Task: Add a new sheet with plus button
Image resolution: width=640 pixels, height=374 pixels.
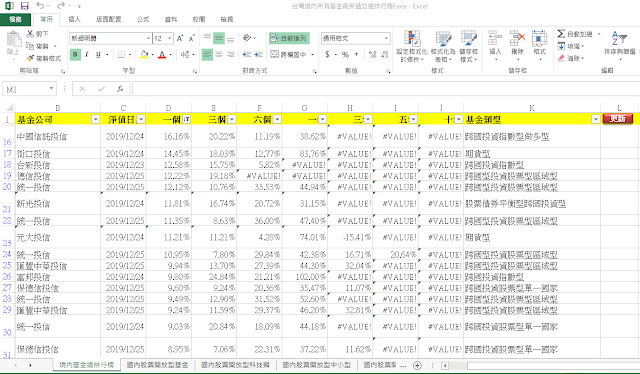Action: pos(417,365)
